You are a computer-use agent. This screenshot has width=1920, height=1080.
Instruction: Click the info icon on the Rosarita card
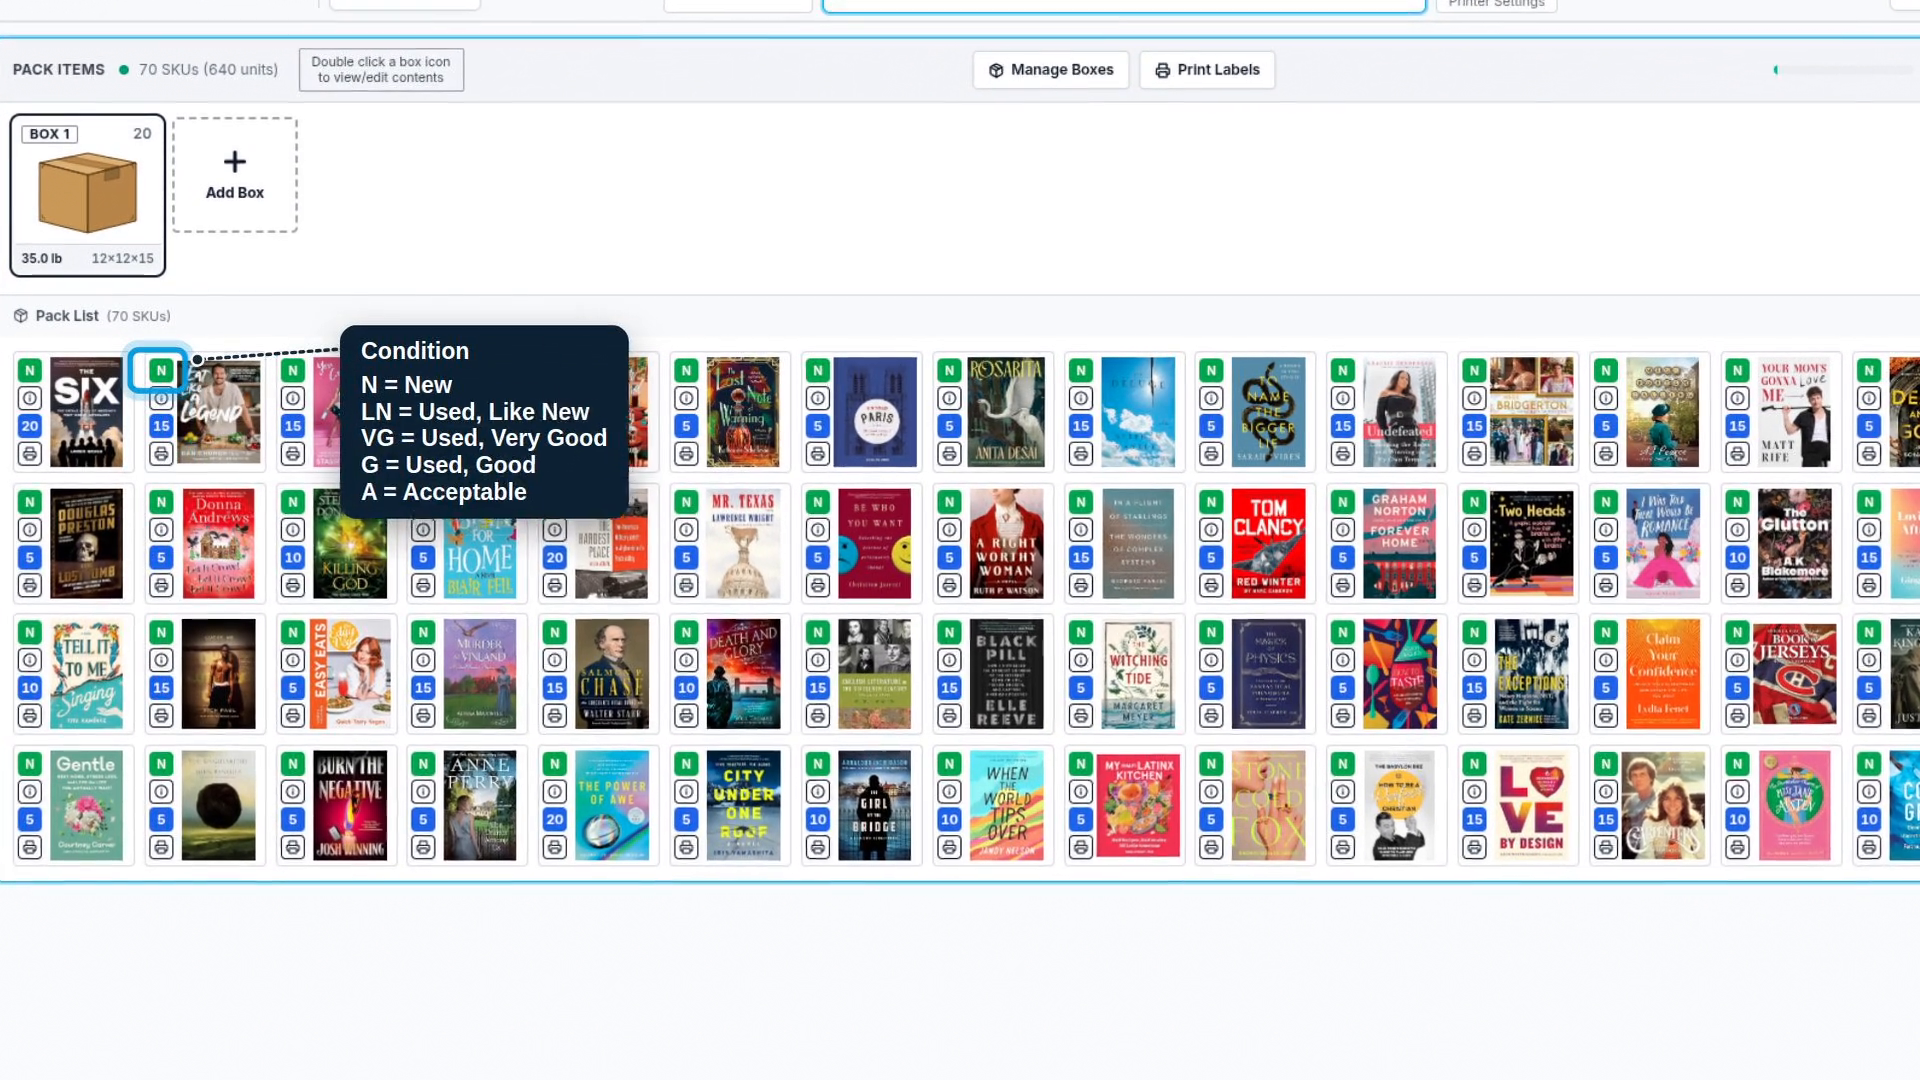pos(949,398)
